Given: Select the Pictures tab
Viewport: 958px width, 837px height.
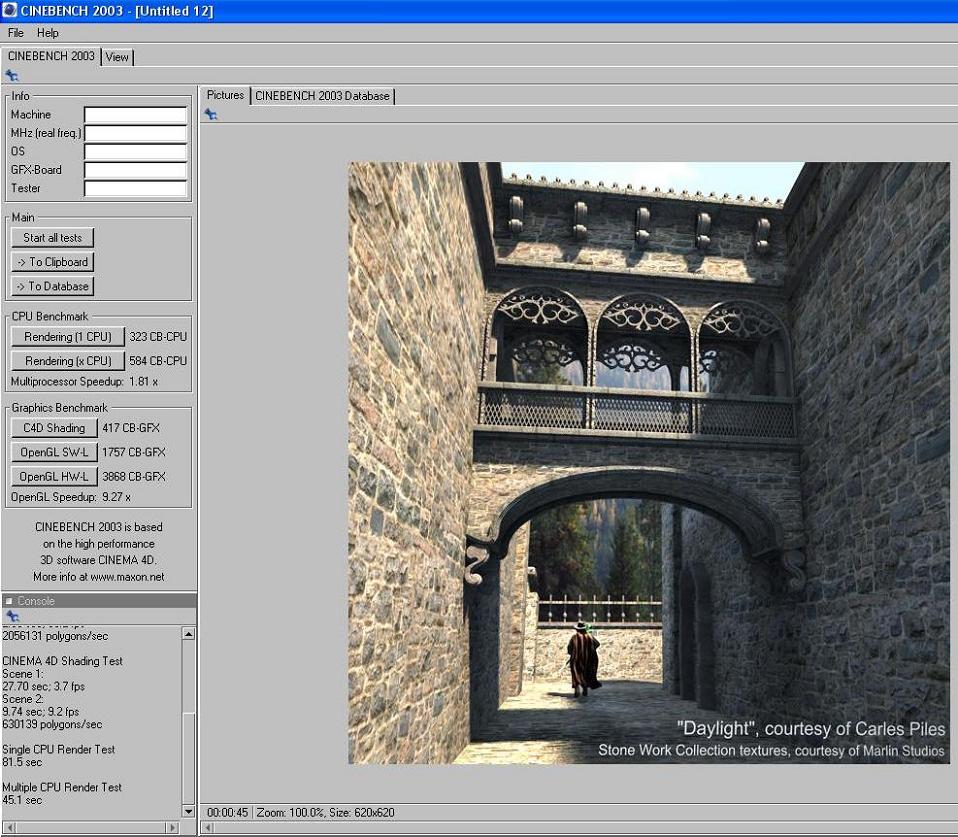Looking at the screenshot, I should 225,95.
